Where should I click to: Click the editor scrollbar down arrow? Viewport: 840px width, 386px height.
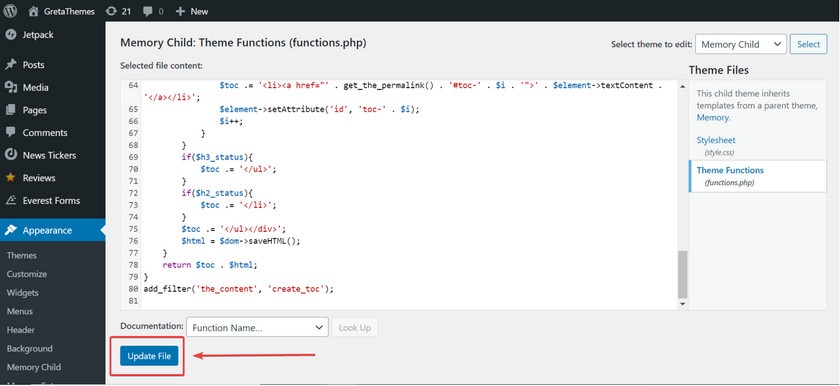[682, 304]
